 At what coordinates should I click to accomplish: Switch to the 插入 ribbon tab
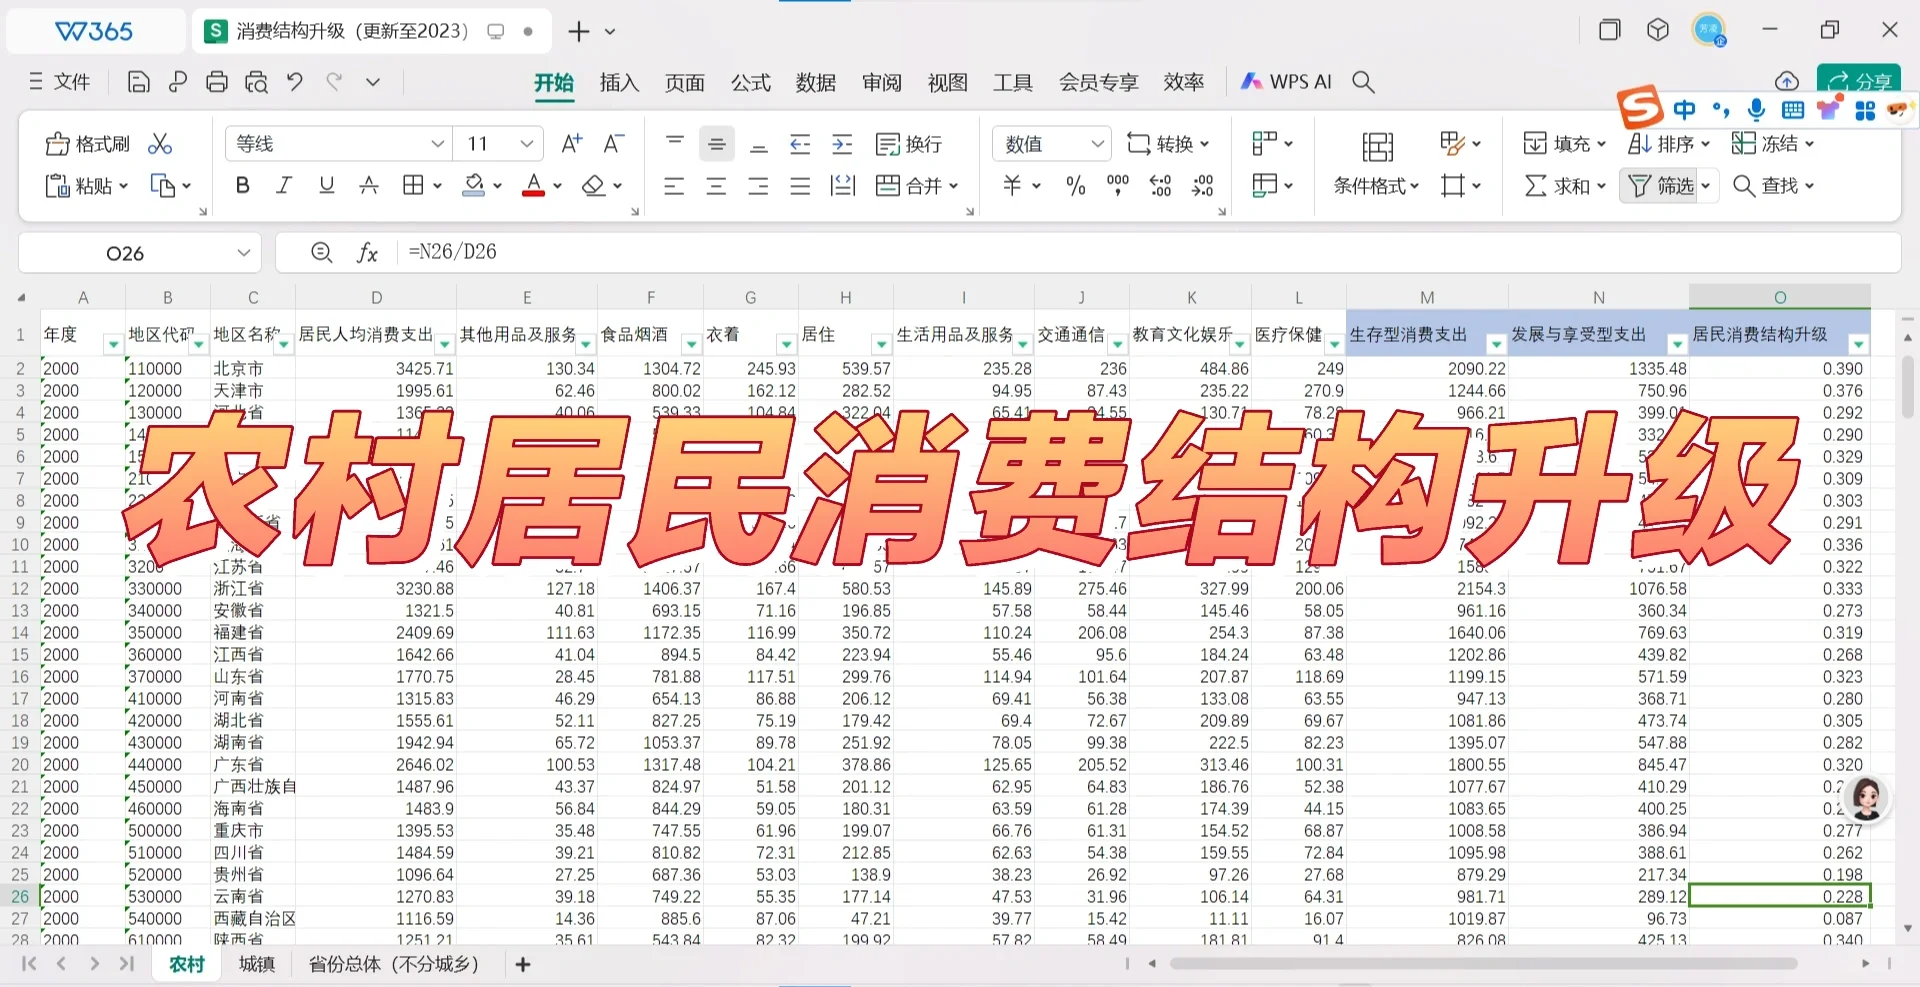click(x=619, y=82)
